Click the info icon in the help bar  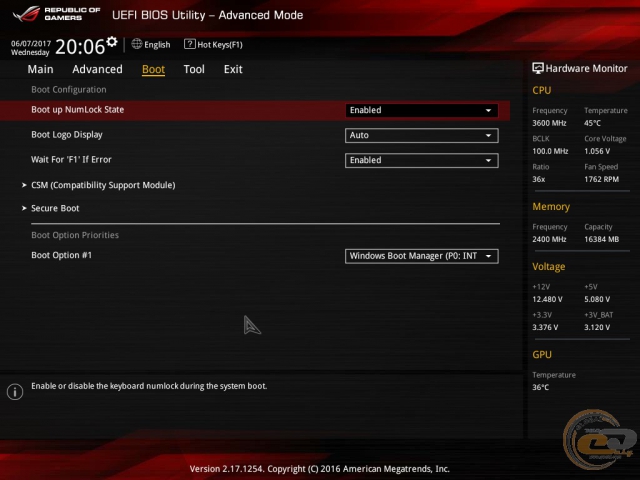[x=14, y=392]
